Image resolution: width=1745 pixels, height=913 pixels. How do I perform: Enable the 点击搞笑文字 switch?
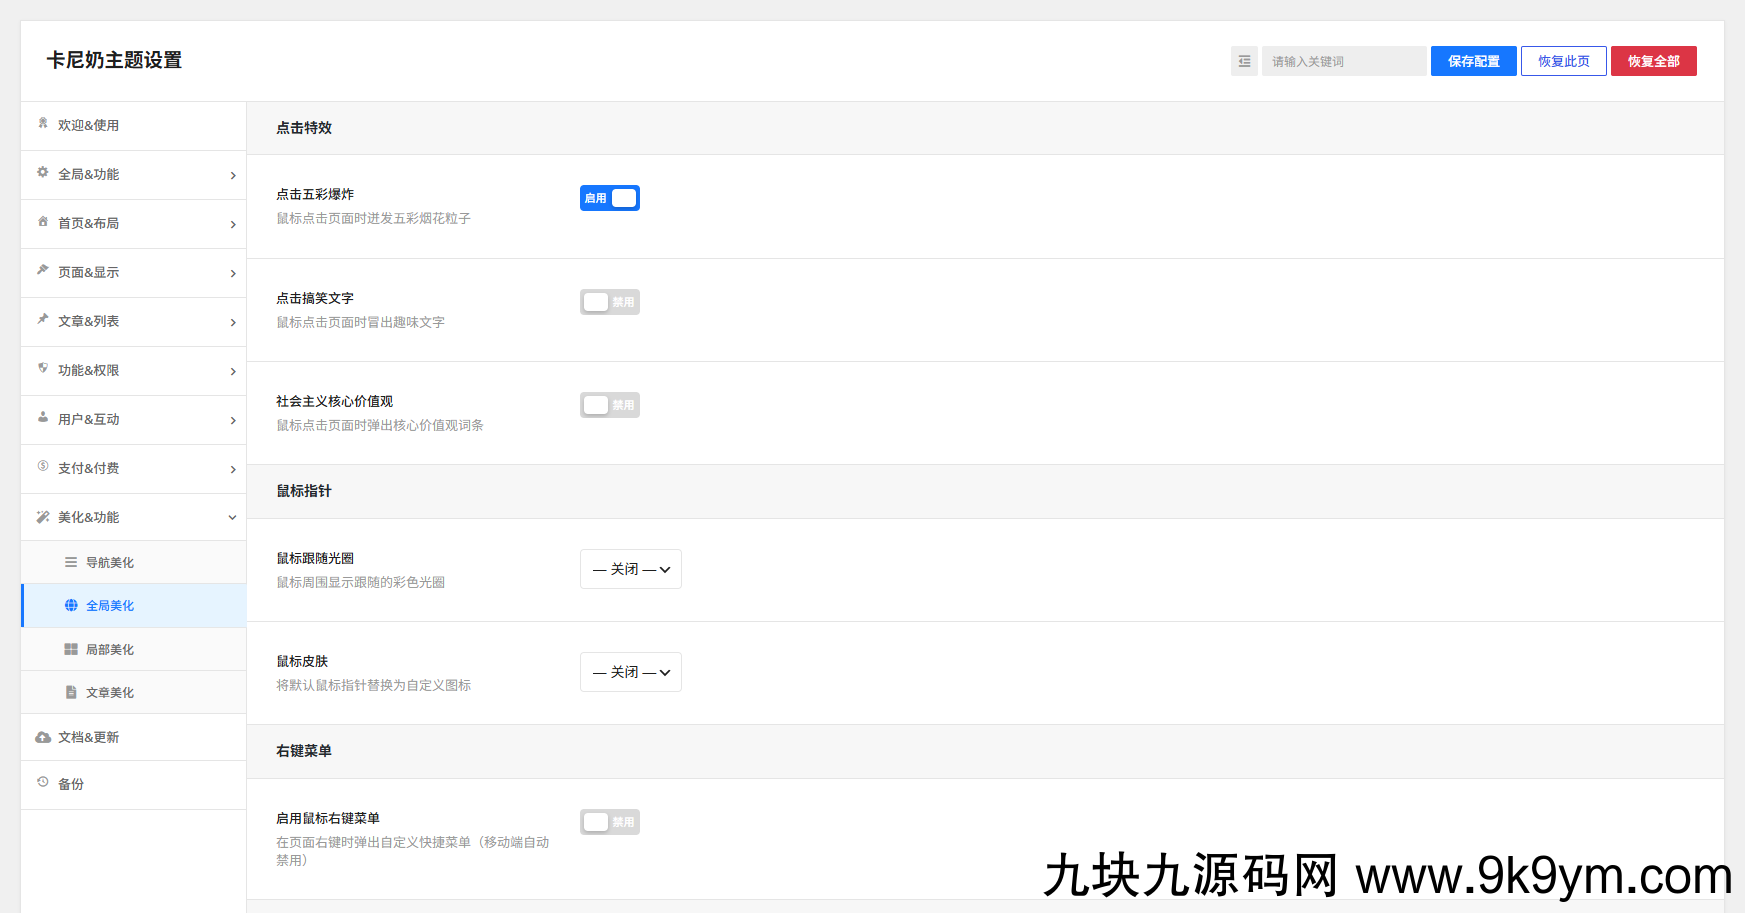(x=610, y=302)
